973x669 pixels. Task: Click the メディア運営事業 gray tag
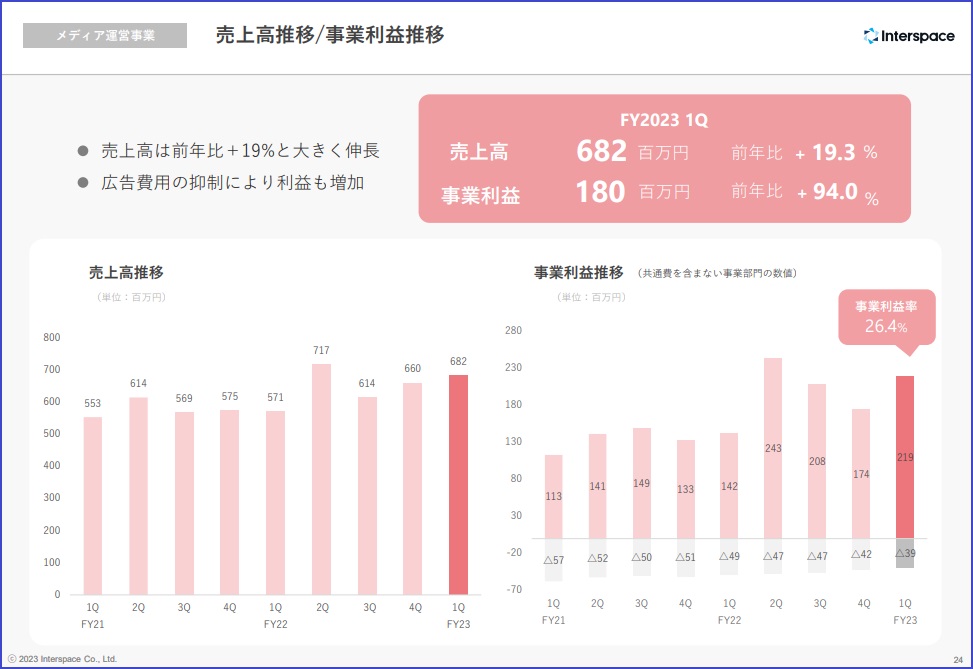coord(105,36)
